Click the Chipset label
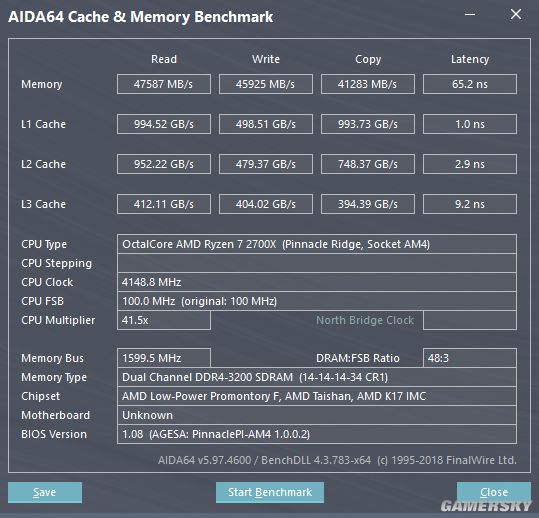The width and height of the screenshot is (539, 518). click(x=41, y=396)
